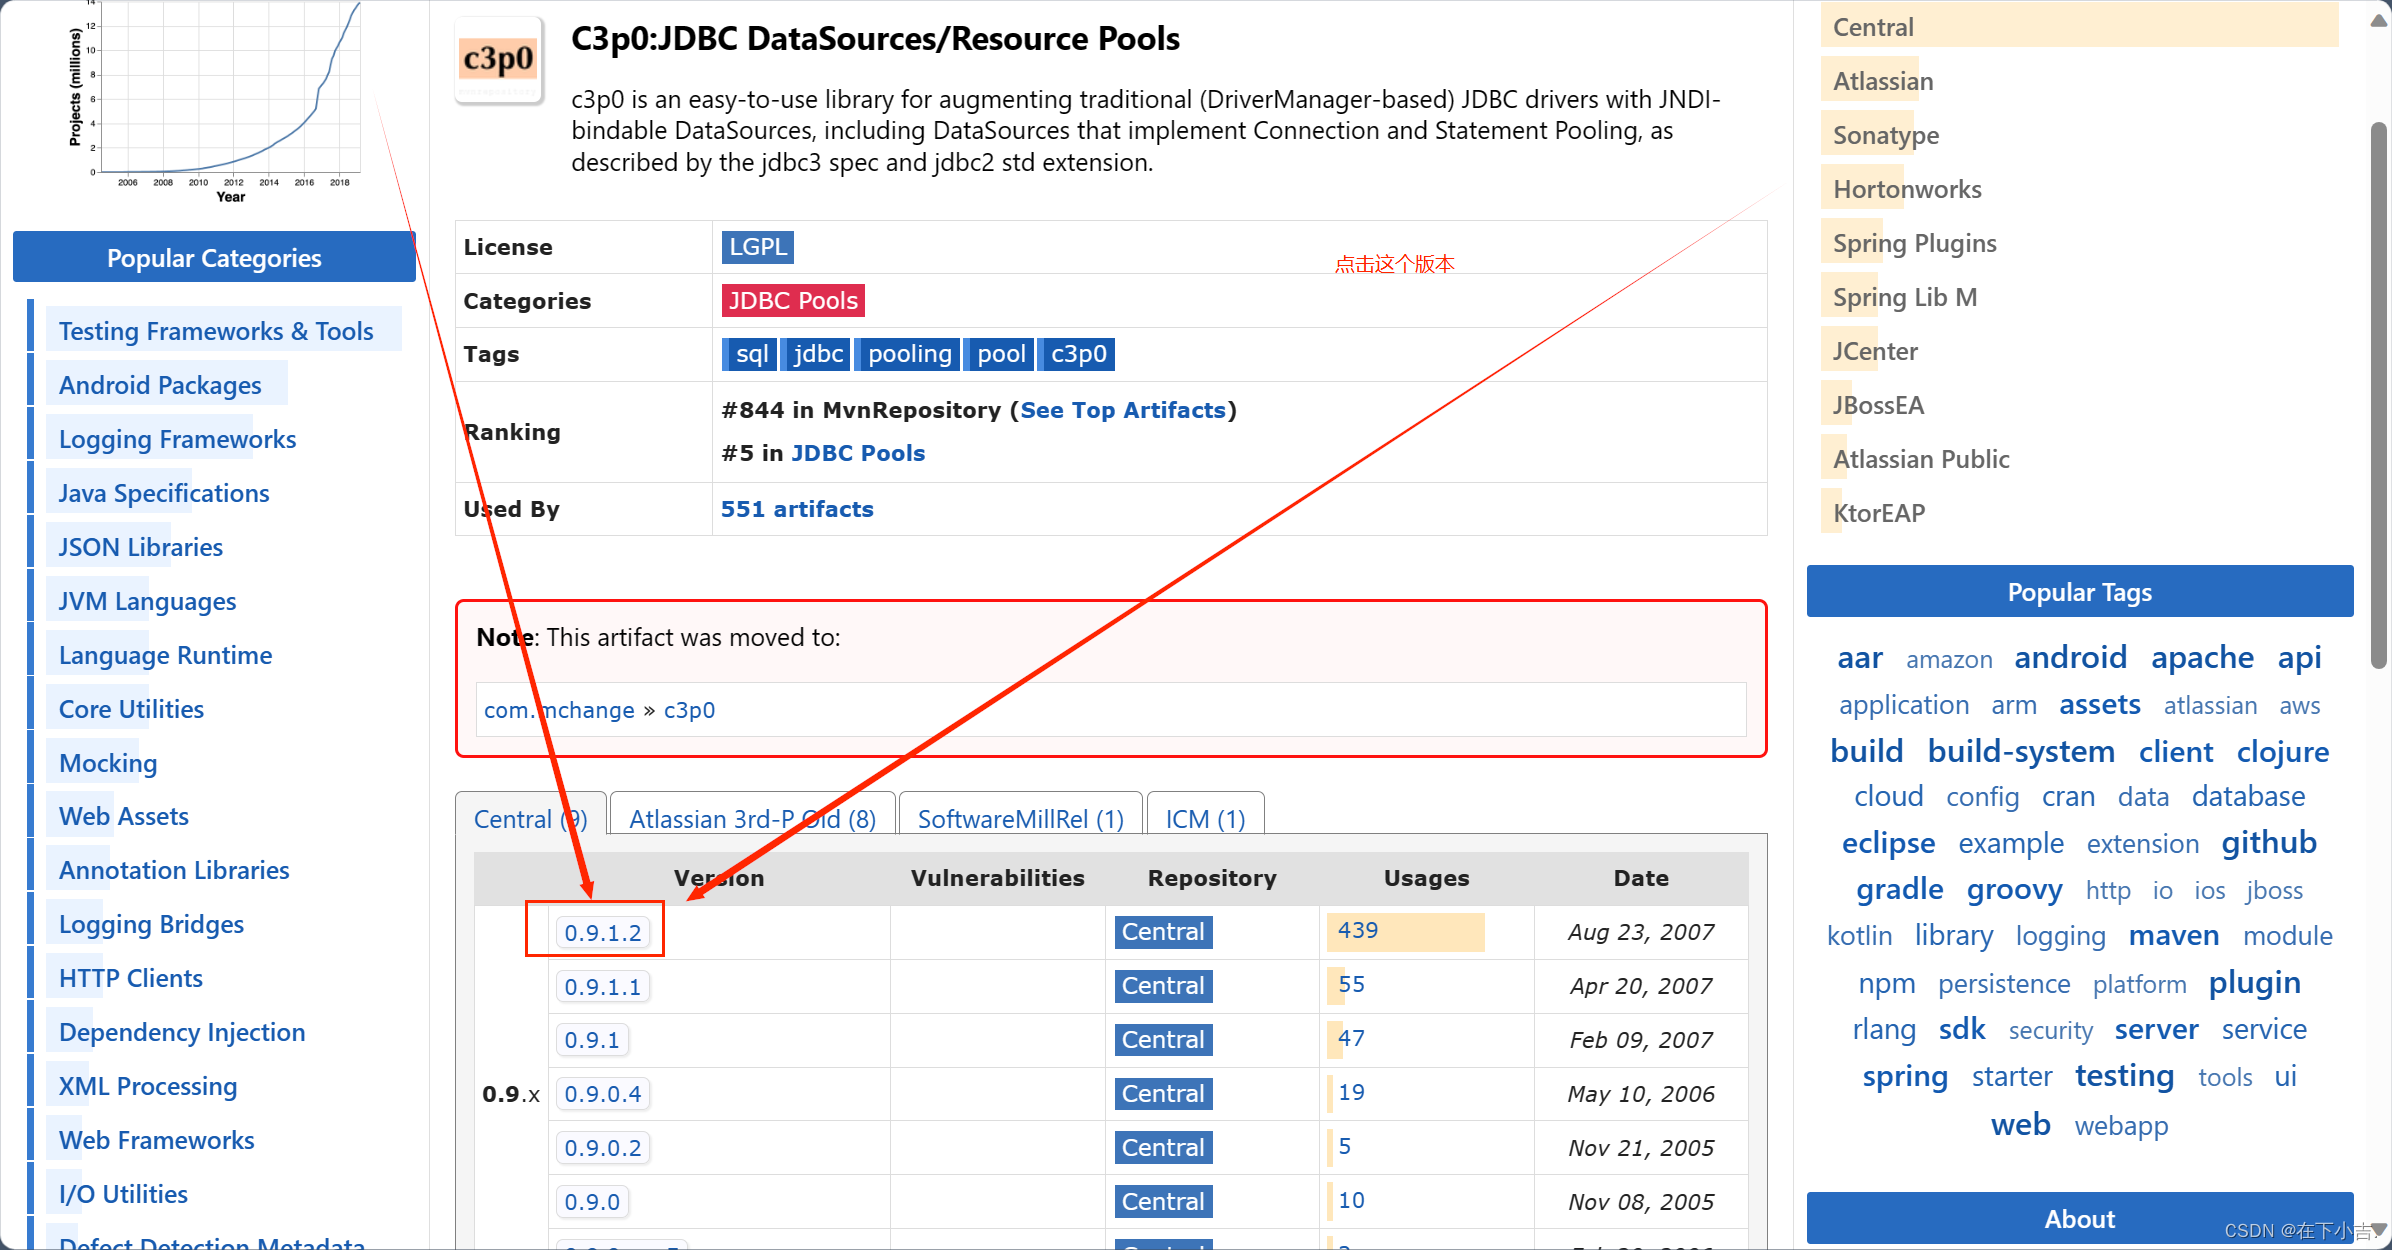The width and height of the screenshot is (2392, 1250).
Task: Open the maven popular tag
Action: (2173, 935)
